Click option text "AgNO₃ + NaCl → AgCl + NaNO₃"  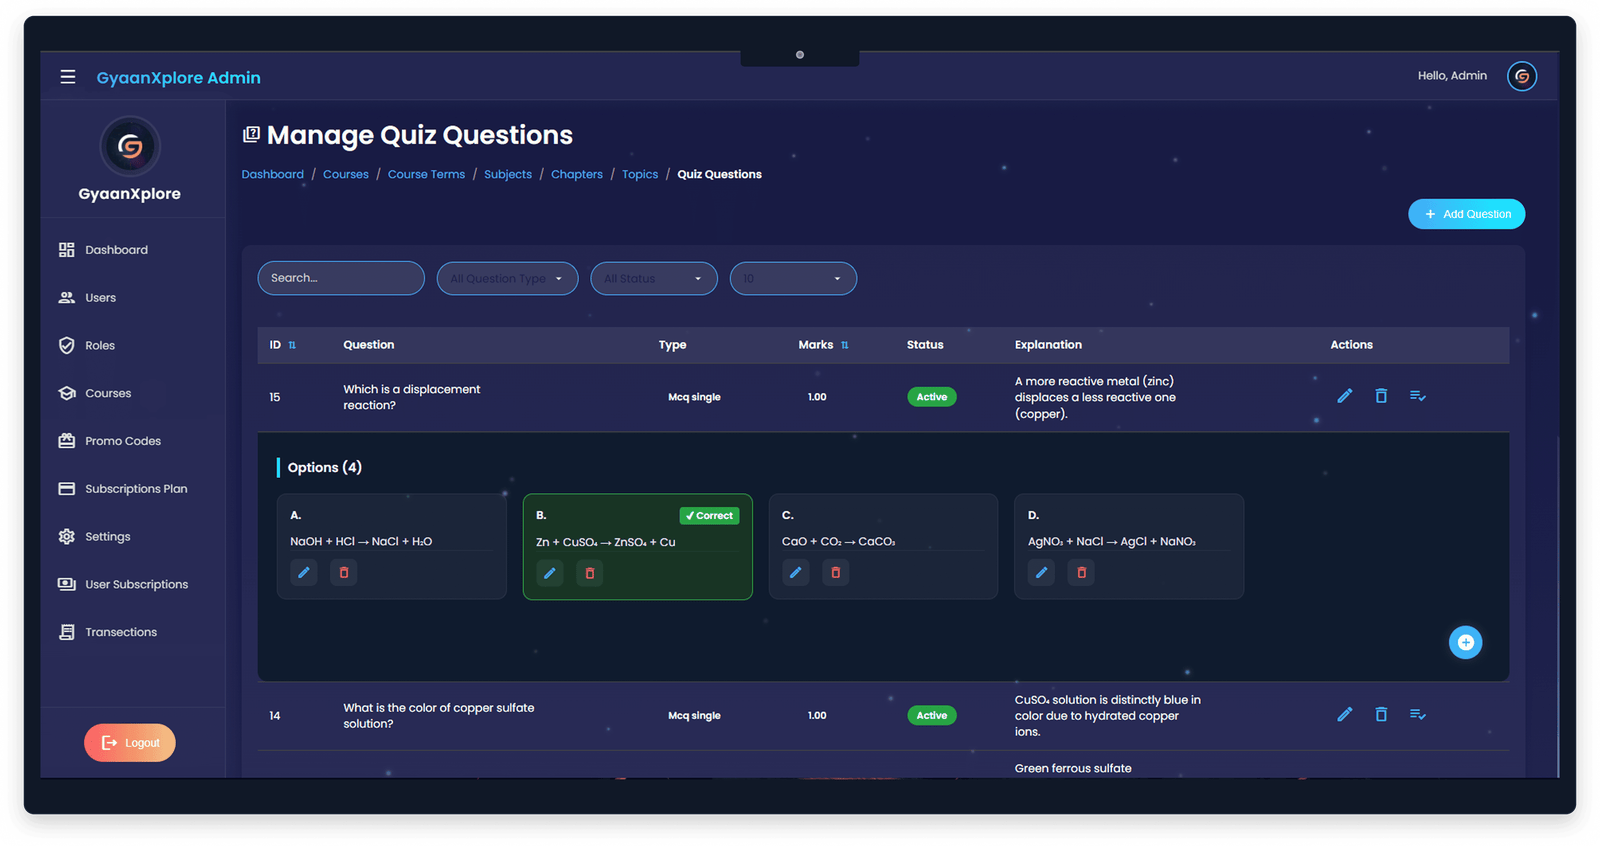pyautogui.click(x=1112, y=542)
